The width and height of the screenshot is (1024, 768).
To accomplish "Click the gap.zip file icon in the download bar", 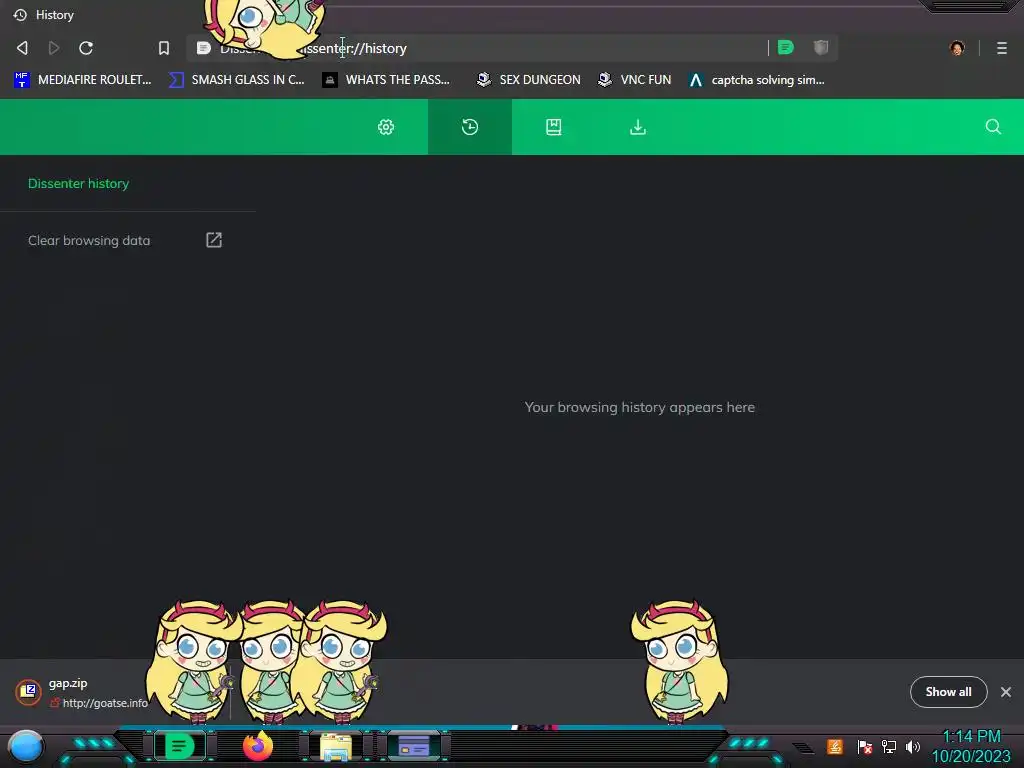I will [x=29, y=692].
